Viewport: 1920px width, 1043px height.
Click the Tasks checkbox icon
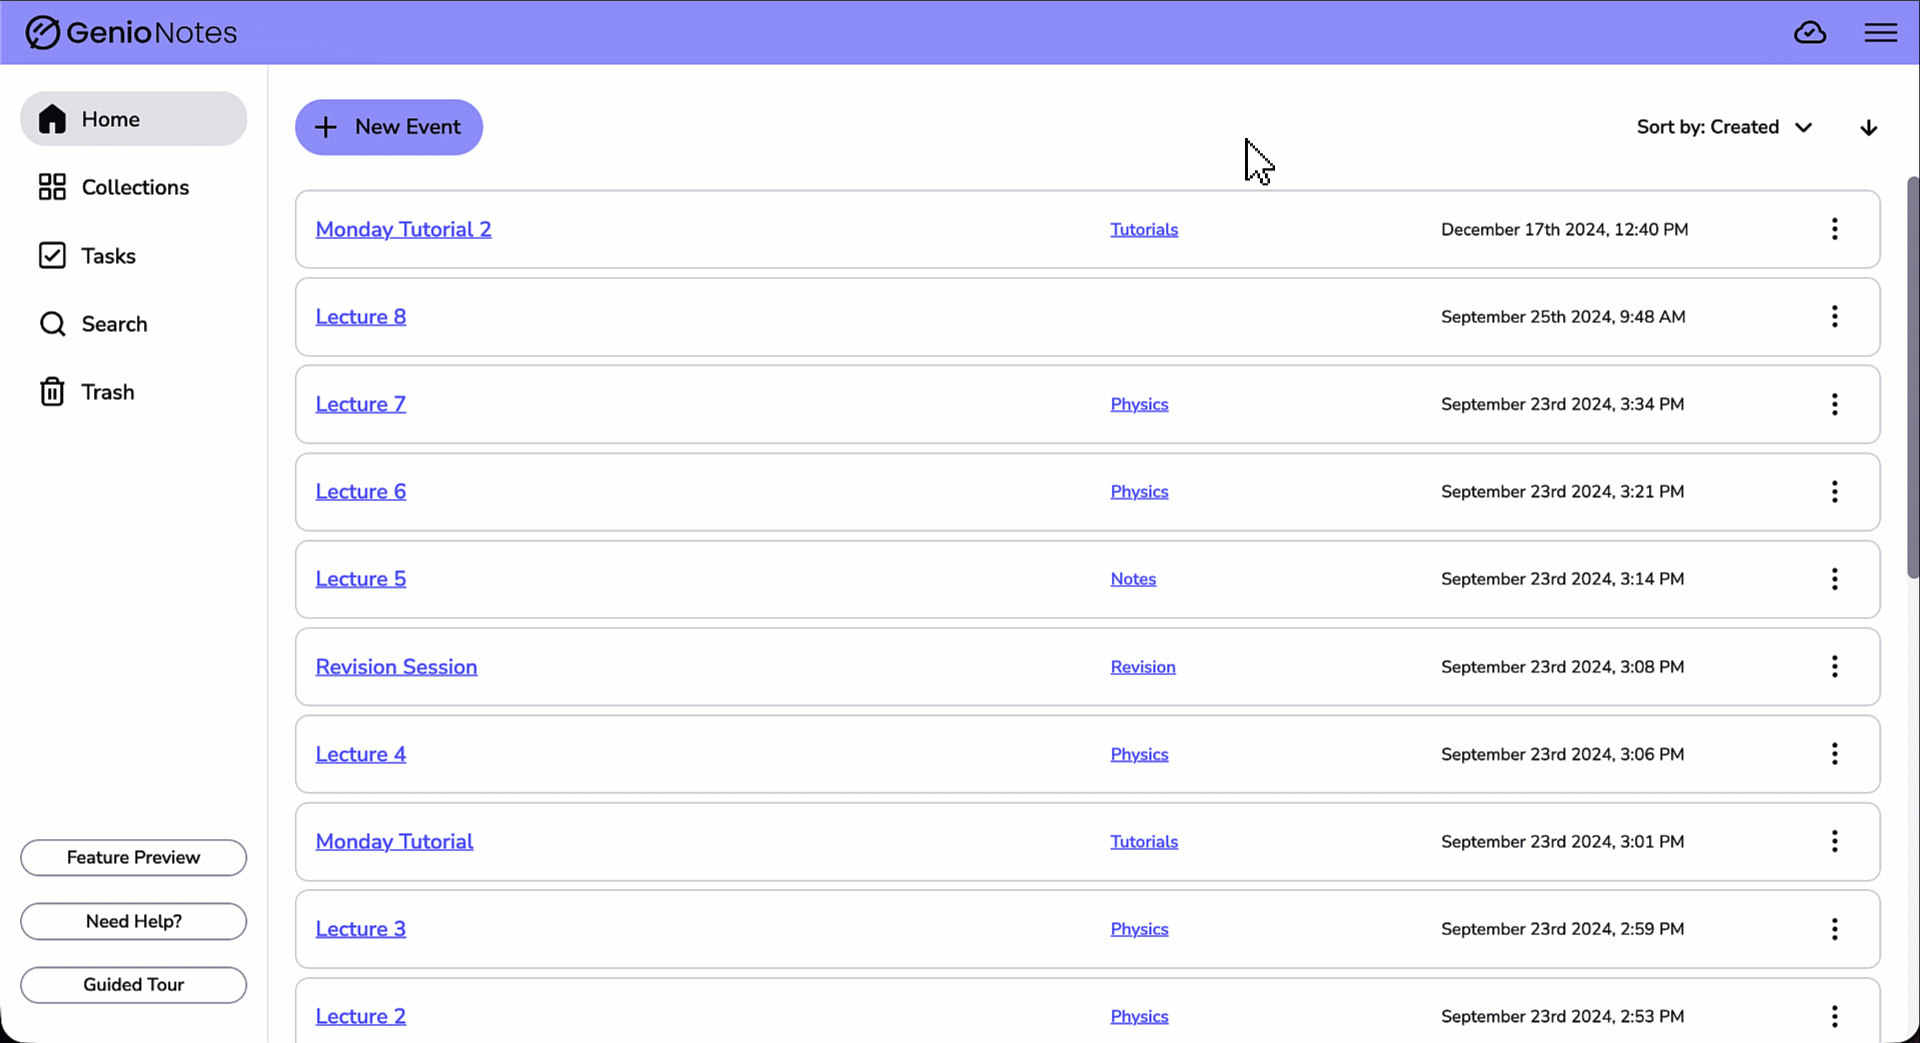pyautogui.click(x=52, y=256)
